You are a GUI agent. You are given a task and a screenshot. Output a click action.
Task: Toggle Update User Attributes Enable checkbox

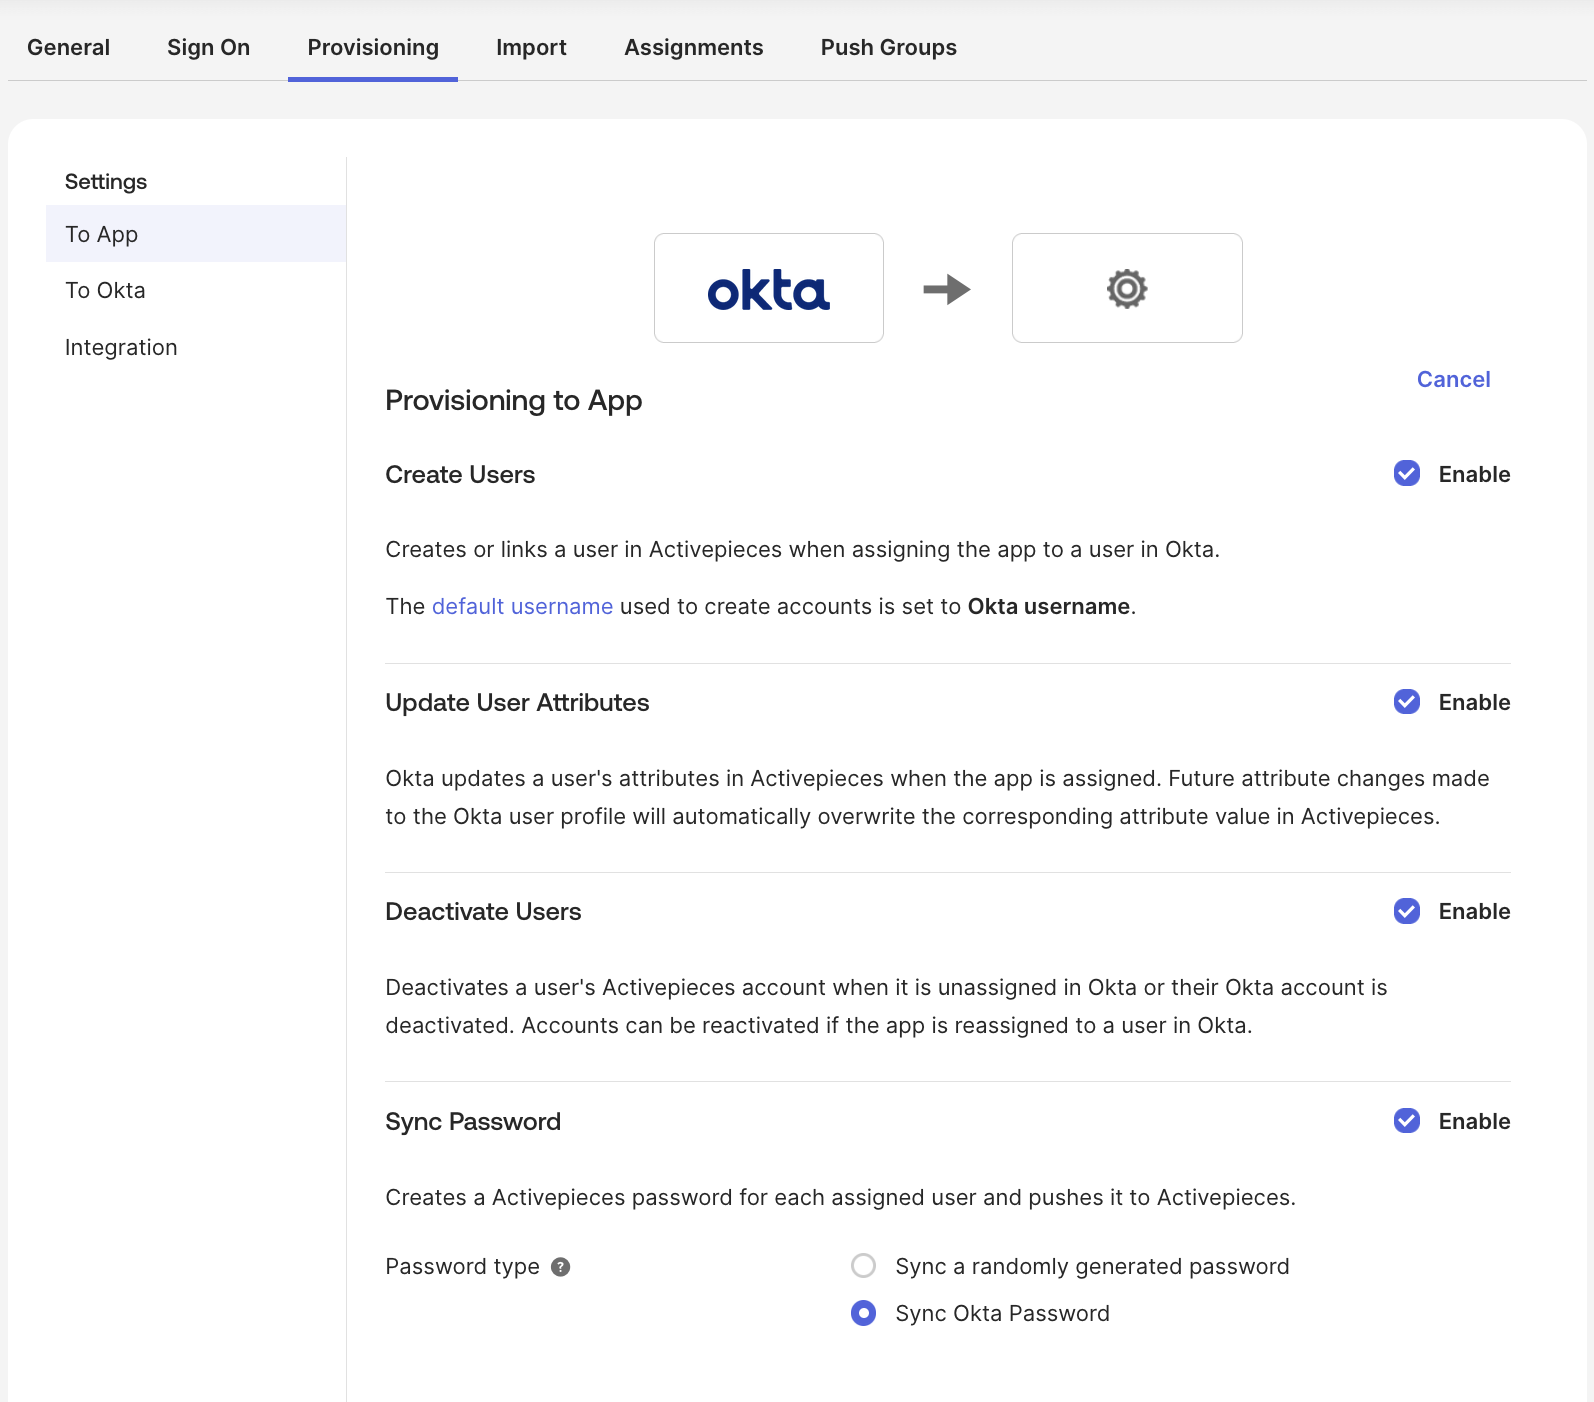(x=1406, y=702)
